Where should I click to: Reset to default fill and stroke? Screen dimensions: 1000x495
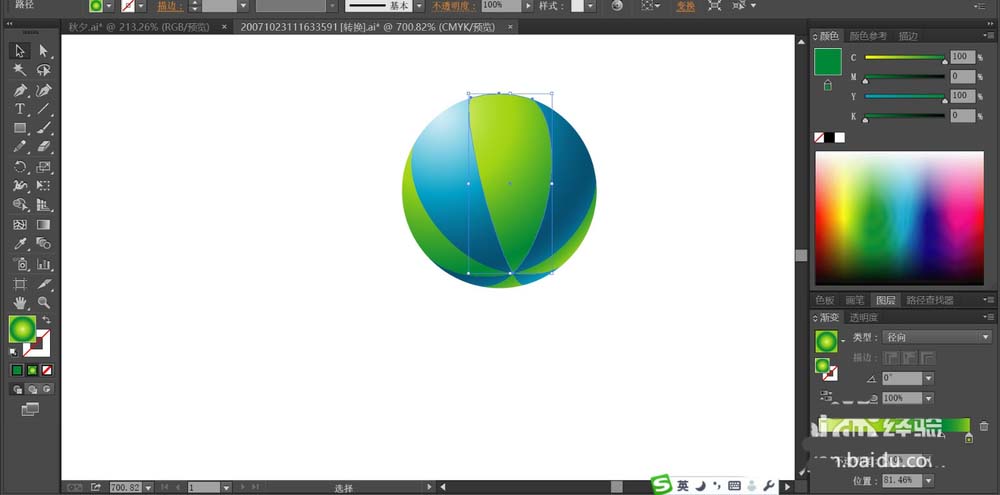13,351
